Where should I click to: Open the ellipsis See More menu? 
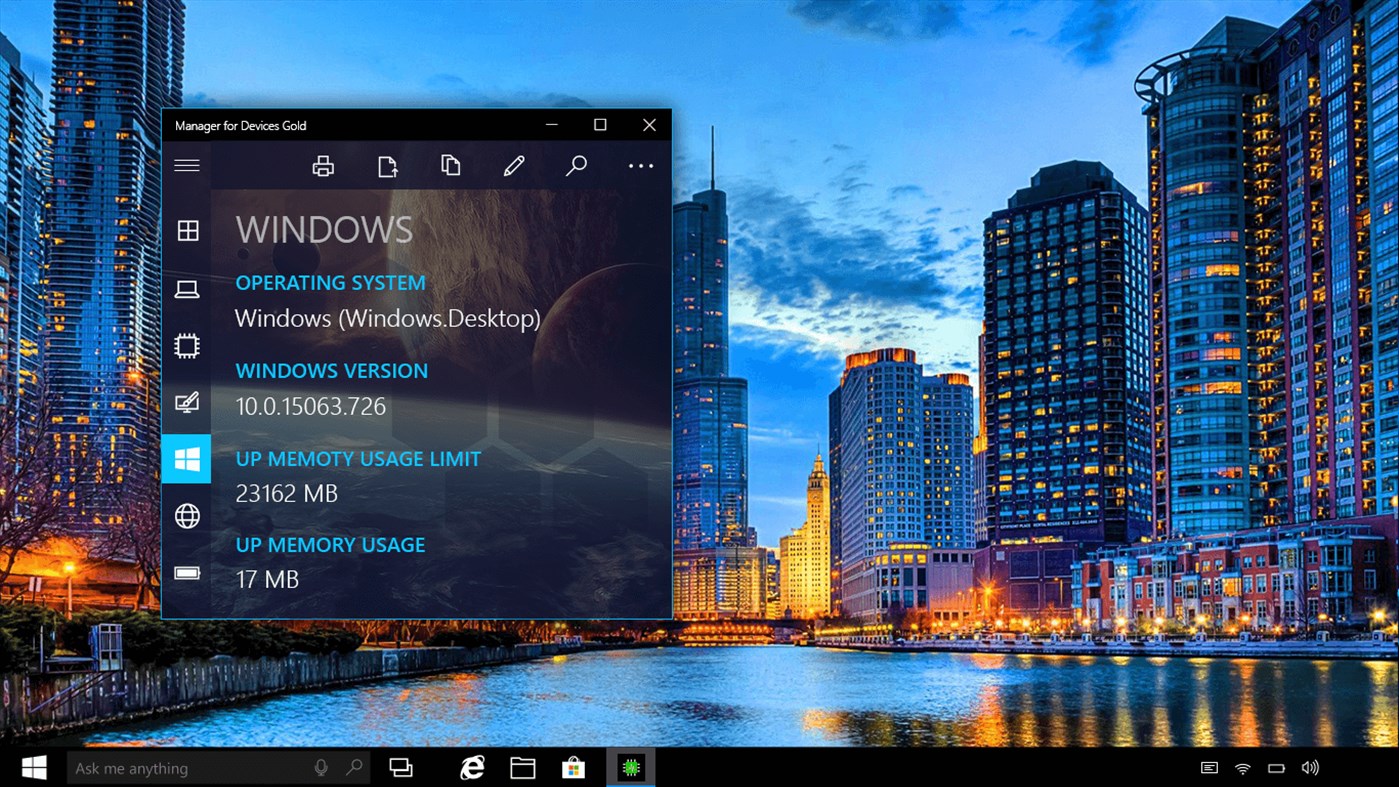pos(640,165)
